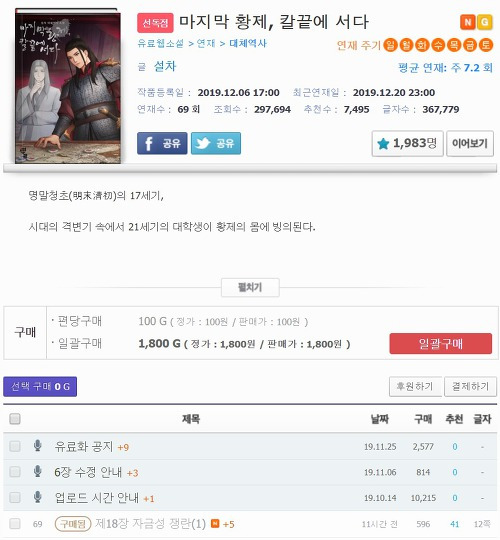Image resolution: width=500 pixels, height=540 pixels.
Task: Open the 유료웹소설 breadcrumb link
Action: [x=160, y=43]
